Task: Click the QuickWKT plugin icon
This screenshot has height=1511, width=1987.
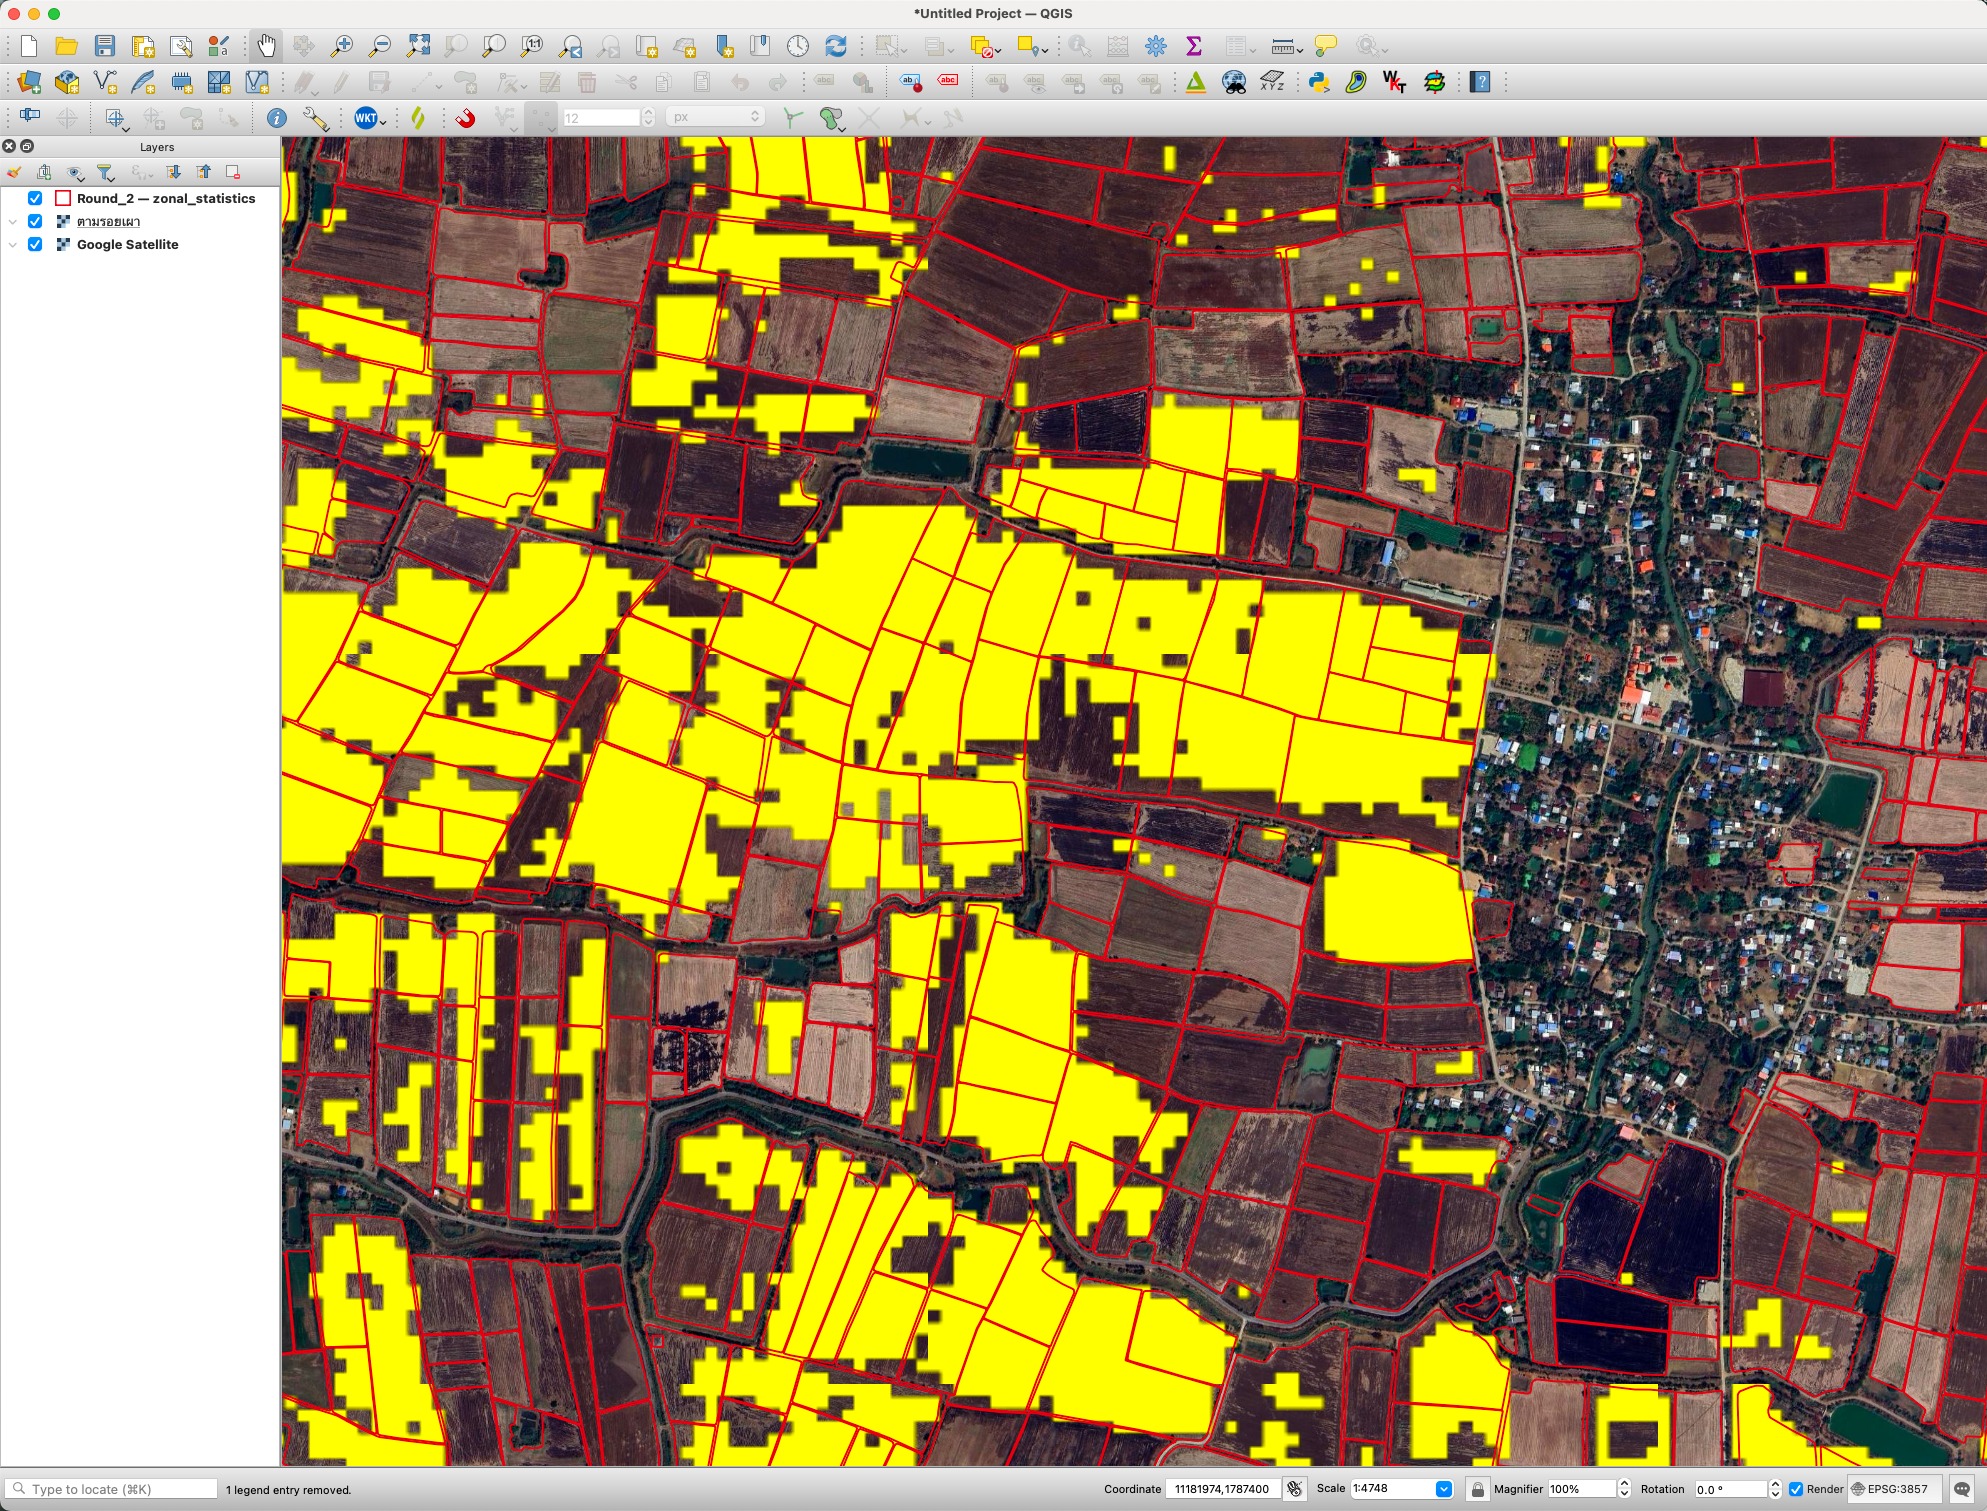Action: (x=1395, y=82)
